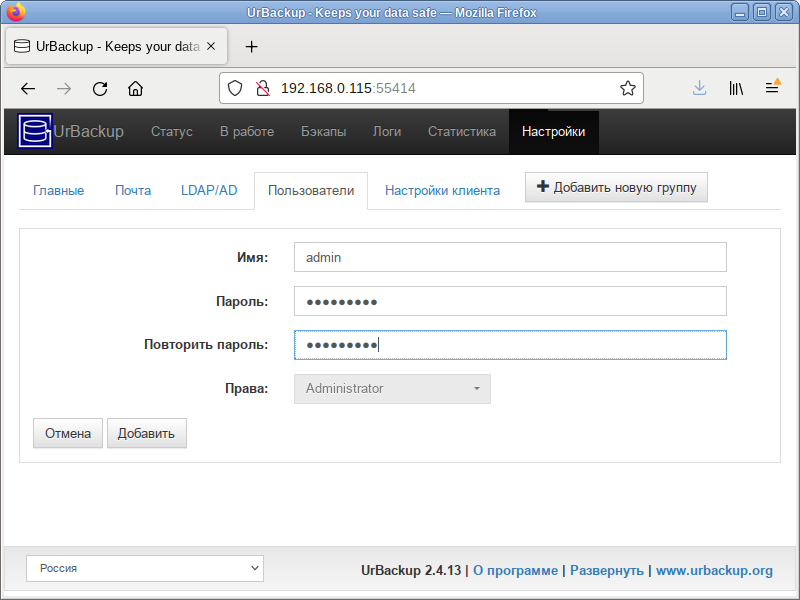Select the UrBackup - Keeps your data tab
This screenshot has width=800, height=600.
tap(116, 46)
